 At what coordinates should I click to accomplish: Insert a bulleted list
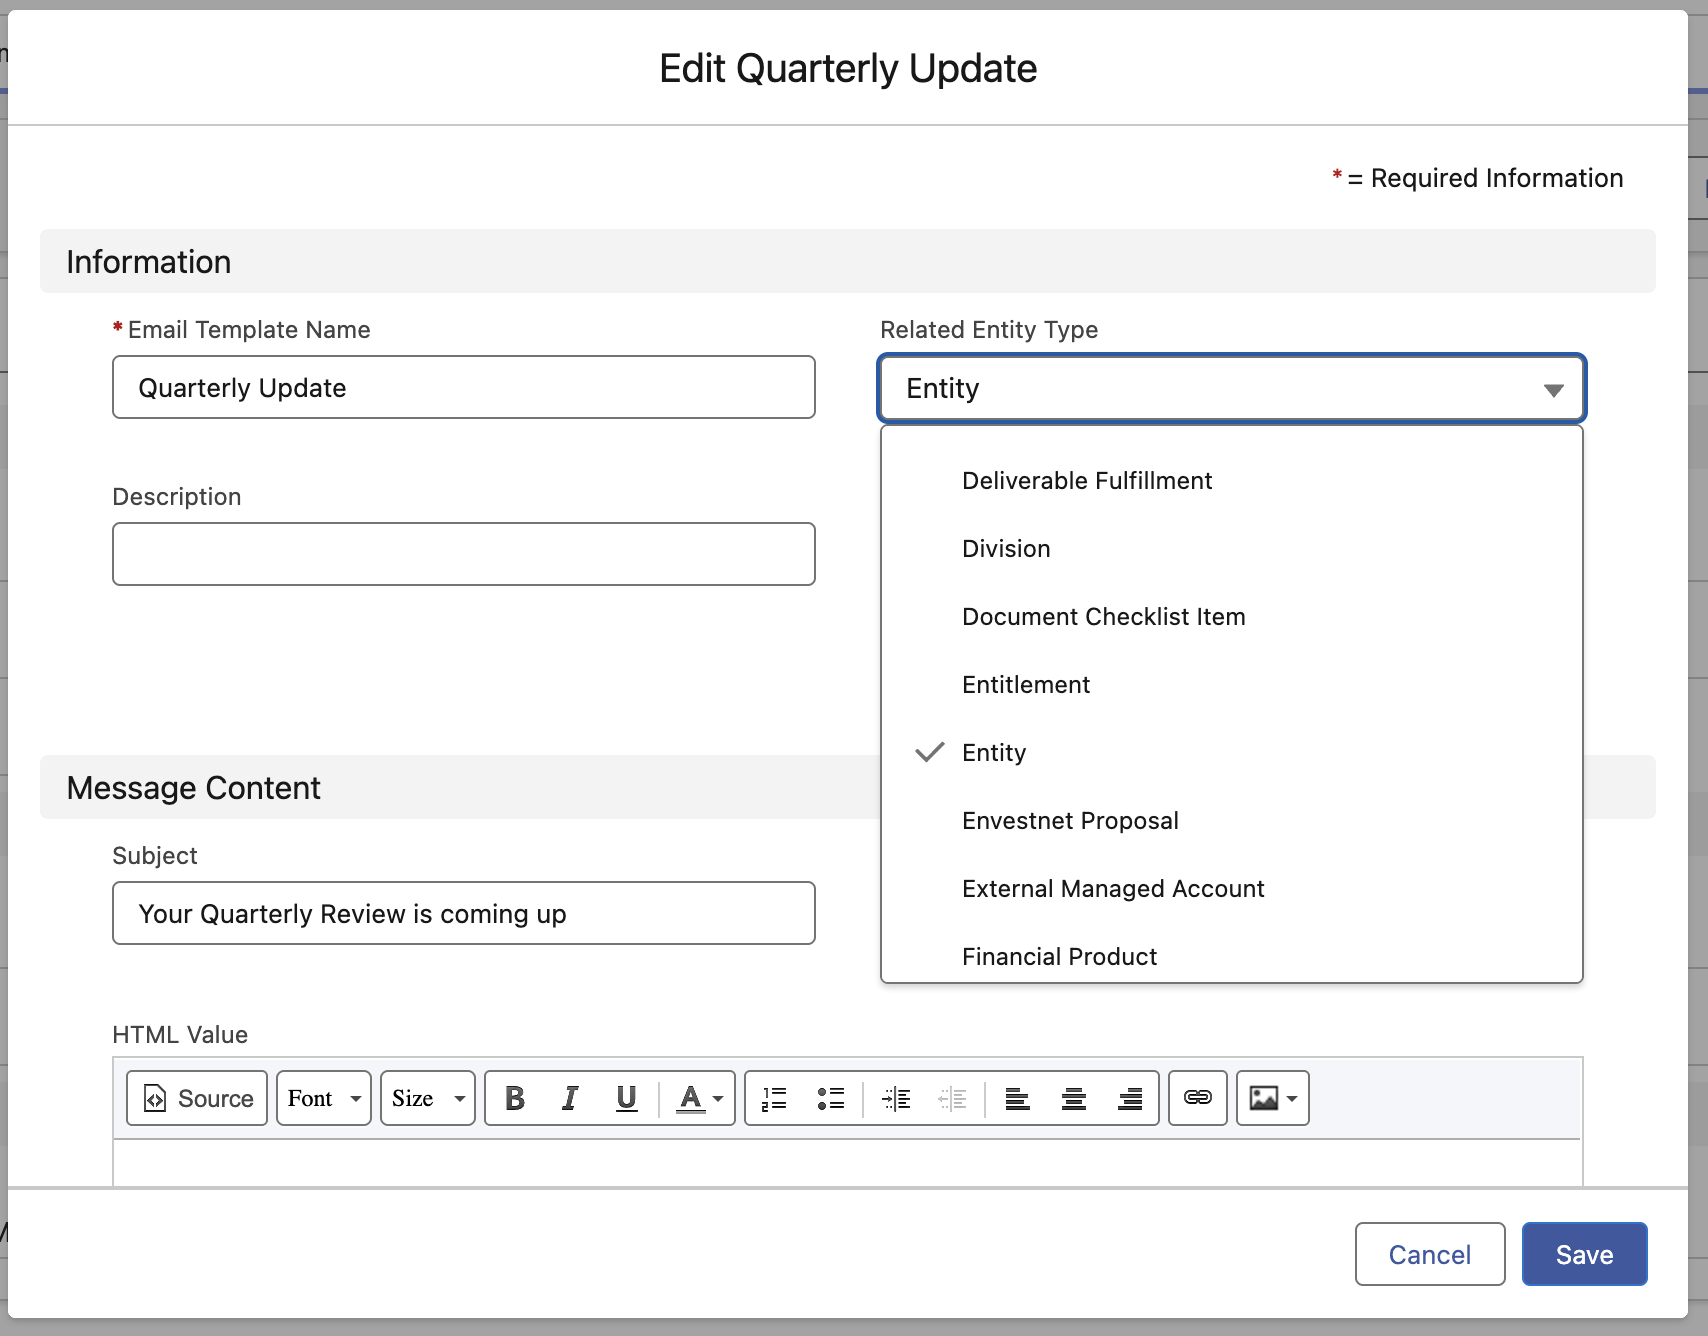[830, 1098]
